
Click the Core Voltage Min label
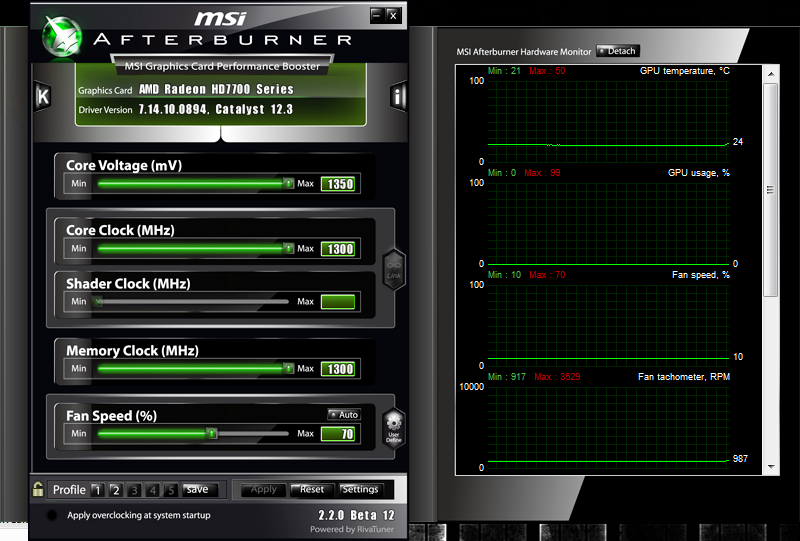[79, 183]
